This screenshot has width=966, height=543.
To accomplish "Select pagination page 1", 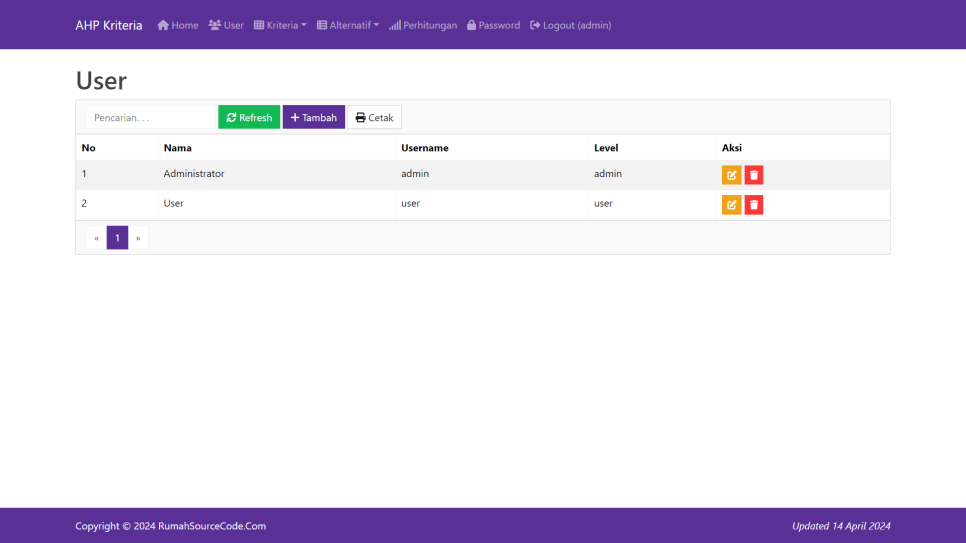I will tap(117, 238).
